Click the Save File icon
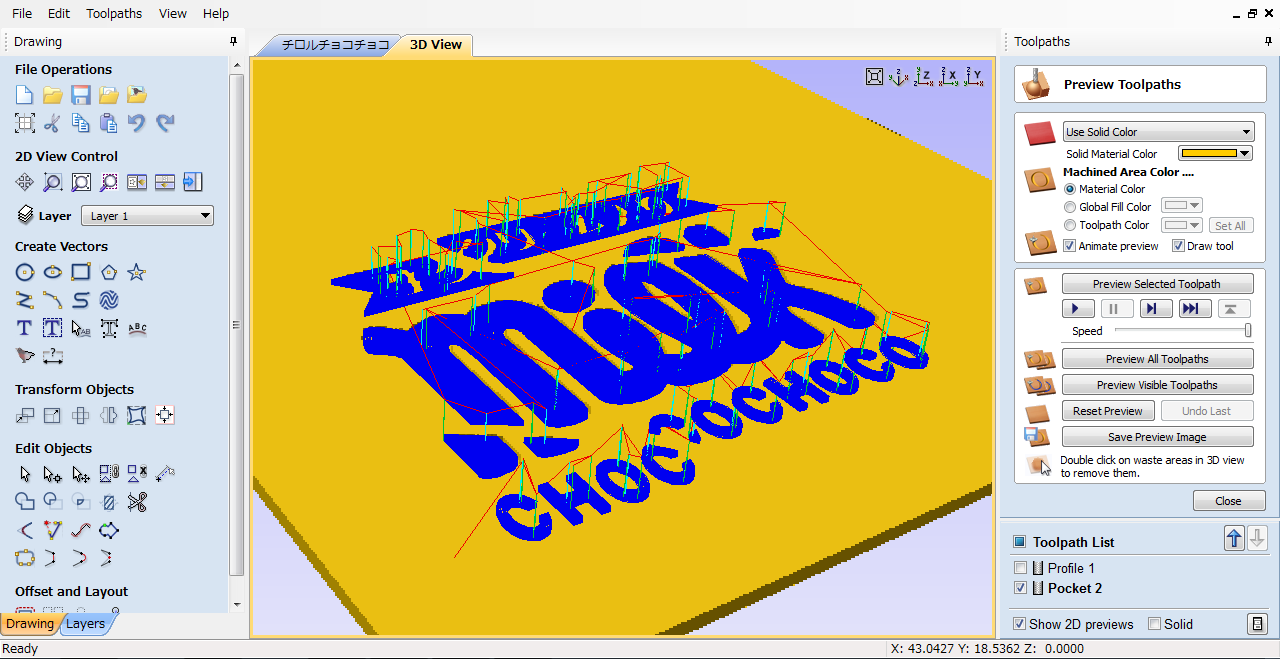 (x=81, y=95)
